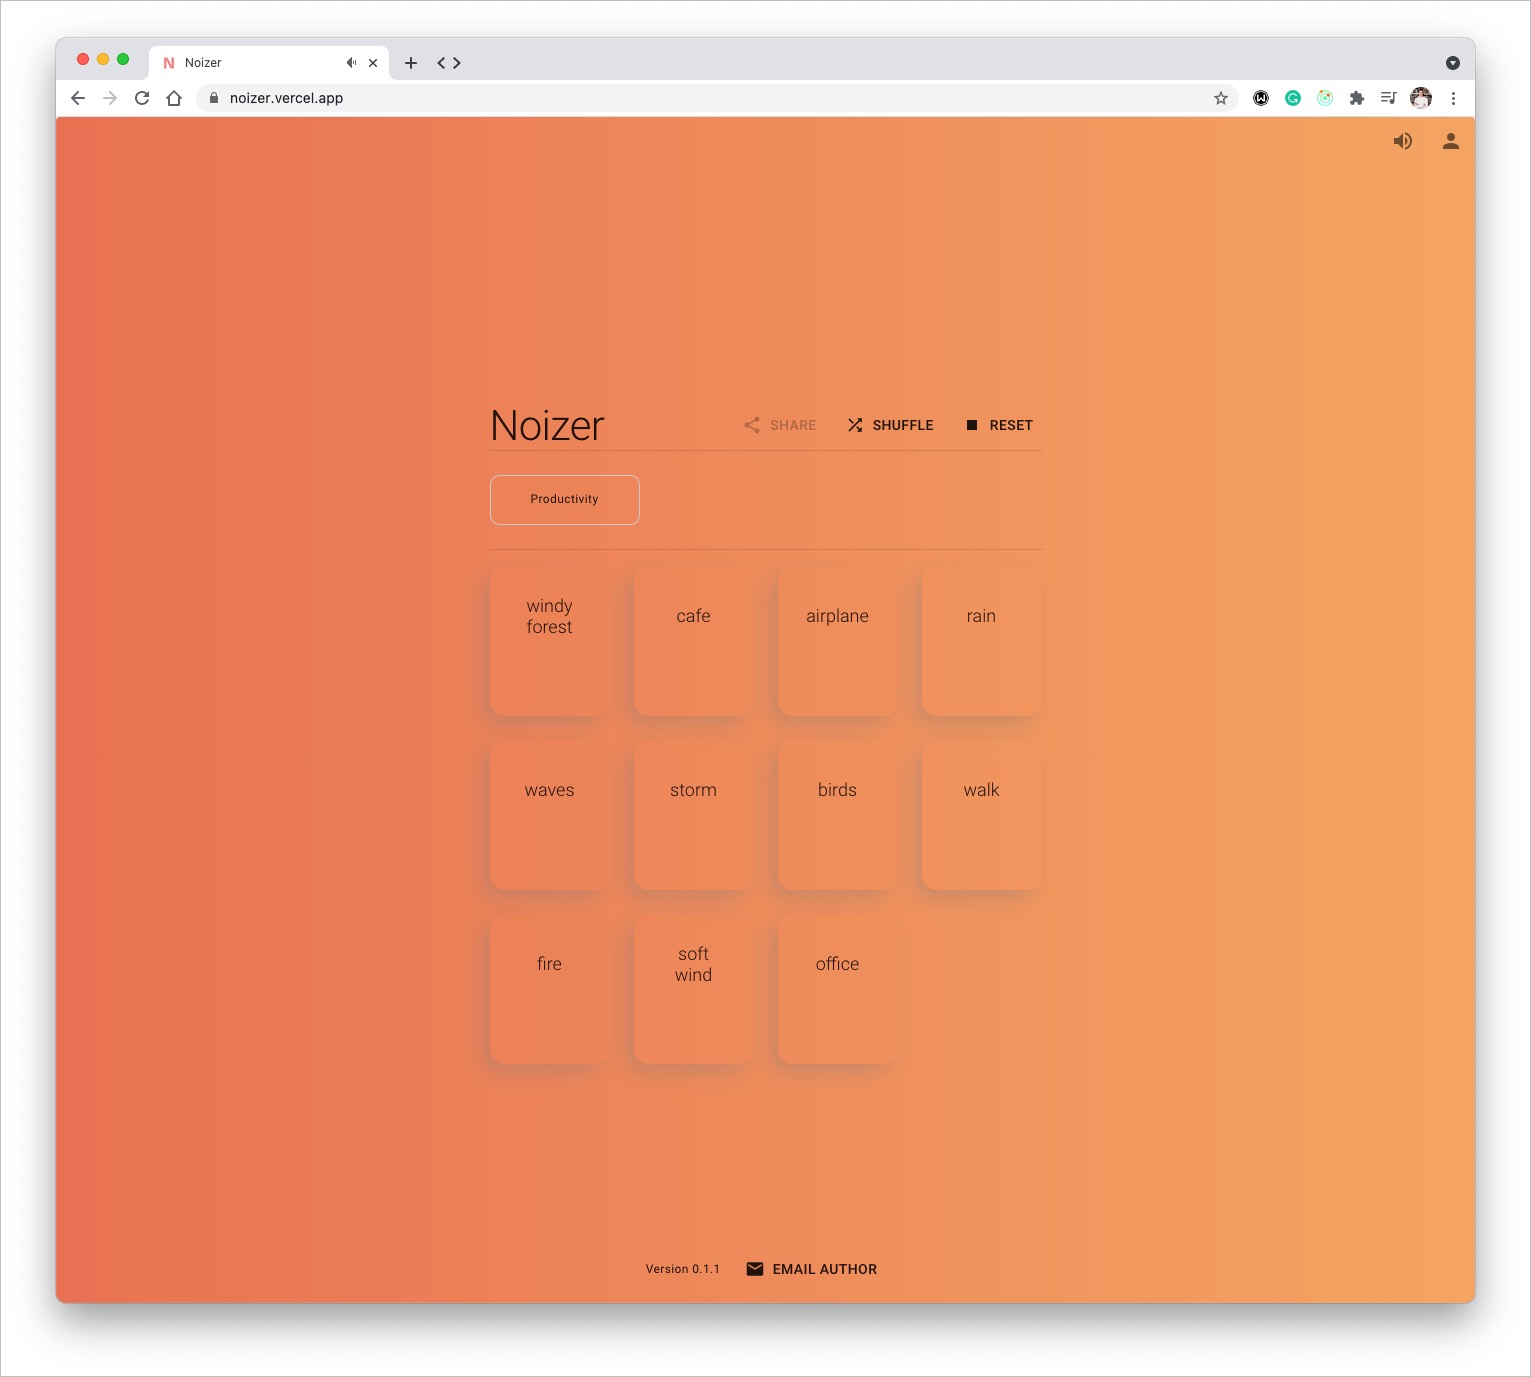
Task: Open the Email Author link
Action: click(x=812, y=1269)
